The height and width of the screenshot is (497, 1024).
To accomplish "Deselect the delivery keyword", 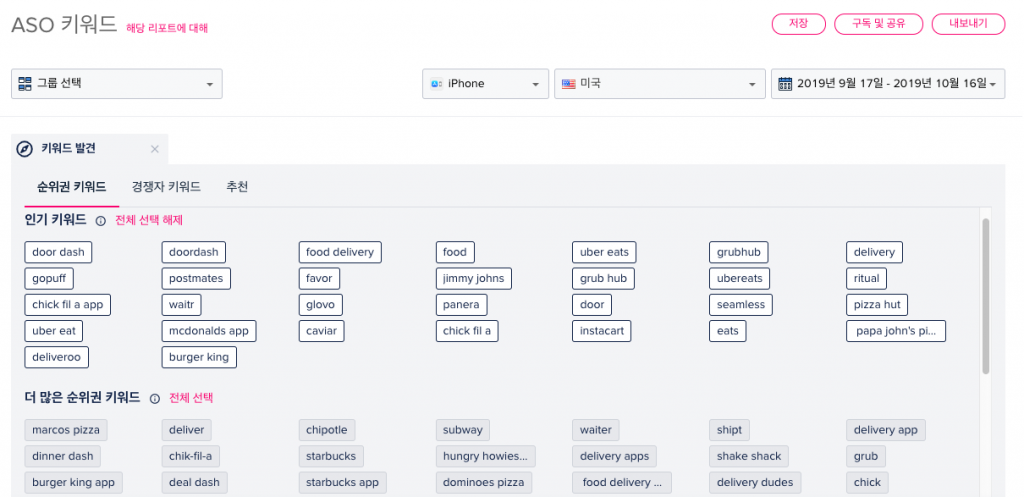I will click(874, 252).
